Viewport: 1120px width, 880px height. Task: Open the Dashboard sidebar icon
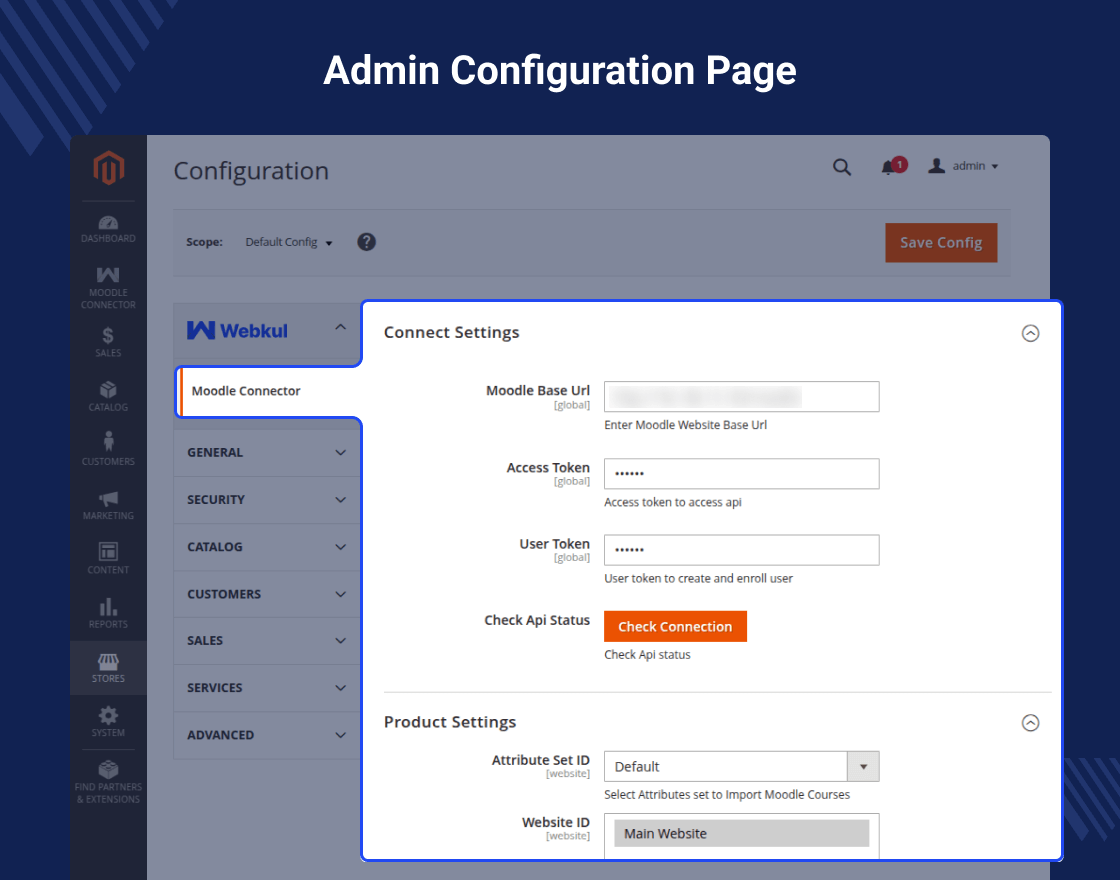[108, 229]
